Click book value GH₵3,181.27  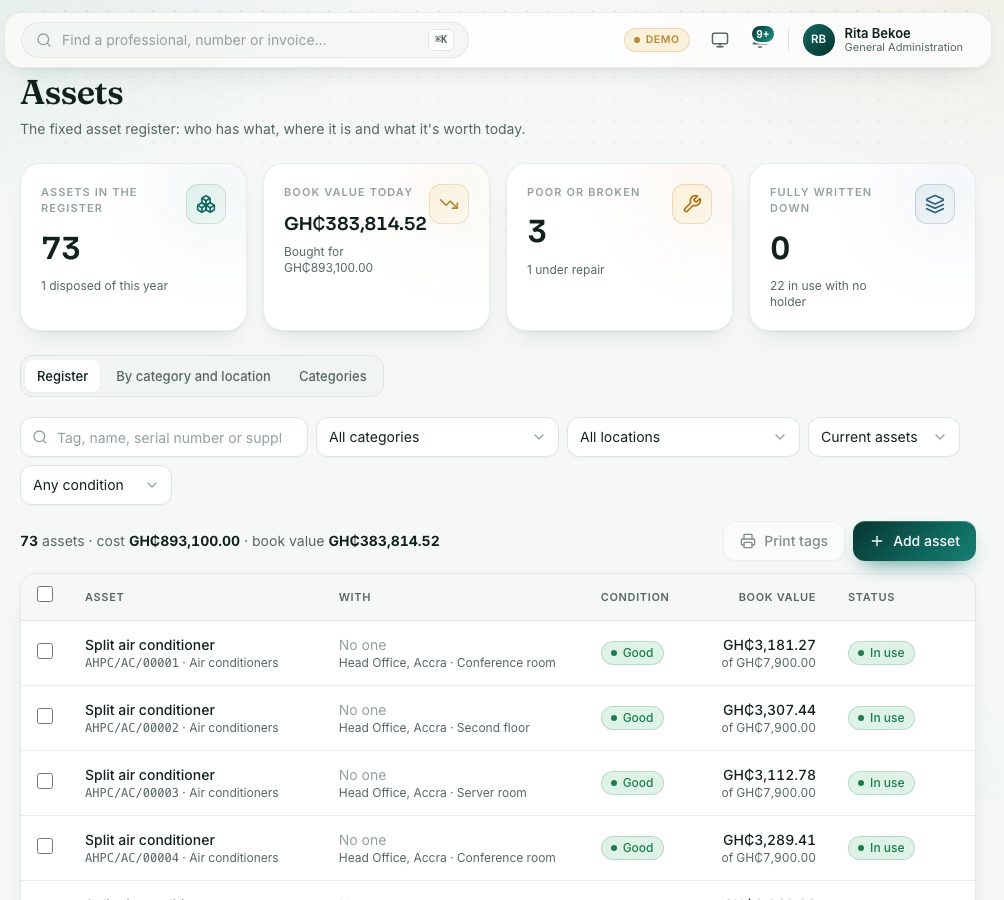tap(769, 645)
